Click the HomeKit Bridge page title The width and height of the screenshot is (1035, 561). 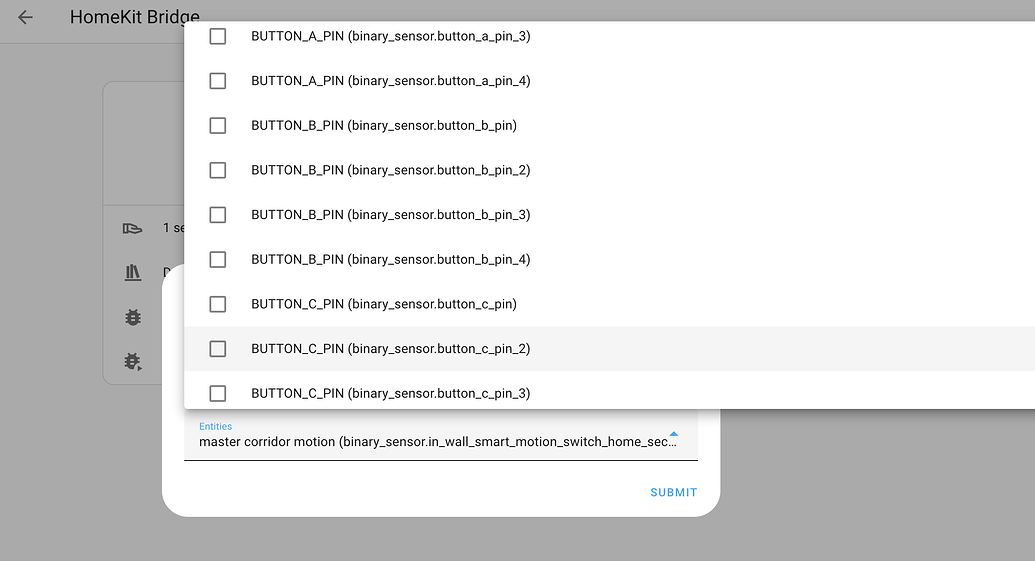click(x=135, y=17)
